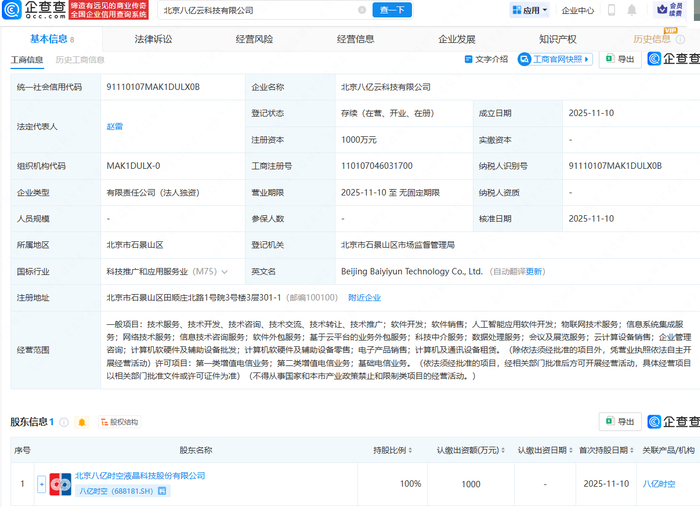
Task: Open the 股权结构 view
Action: coord(118,423)
